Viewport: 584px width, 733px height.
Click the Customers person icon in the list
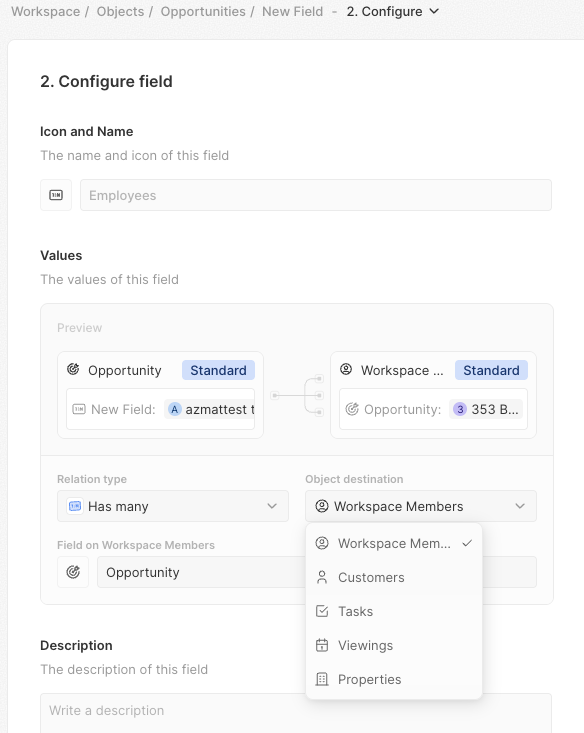322,577
